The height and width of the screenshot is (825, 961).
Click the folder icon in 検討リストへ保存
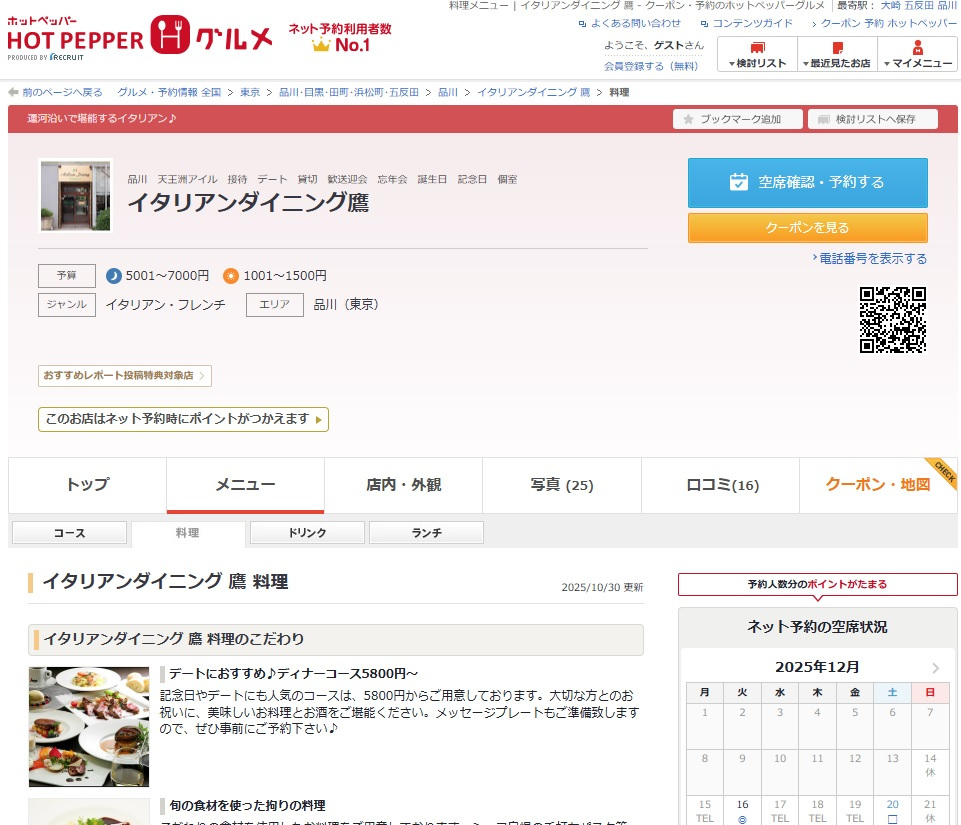click(x=824, y=120)
